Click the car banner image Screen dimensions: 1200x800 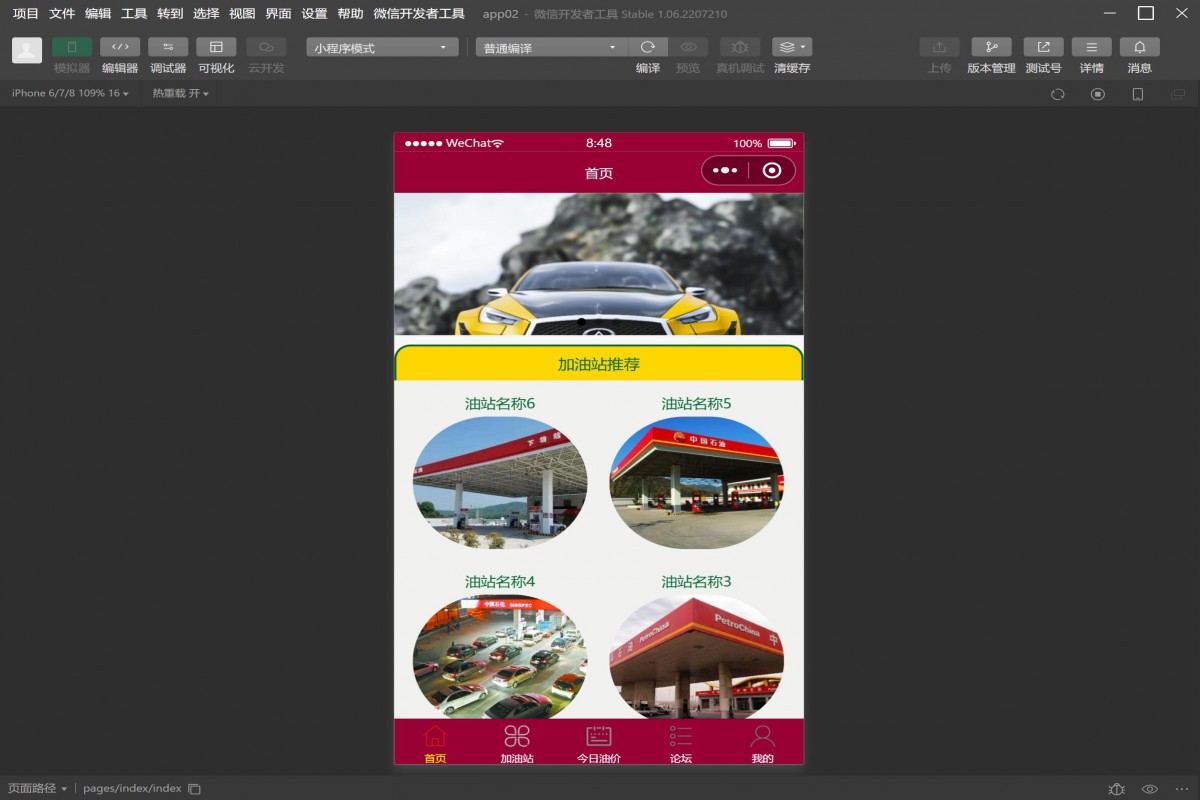click(599, 264)
